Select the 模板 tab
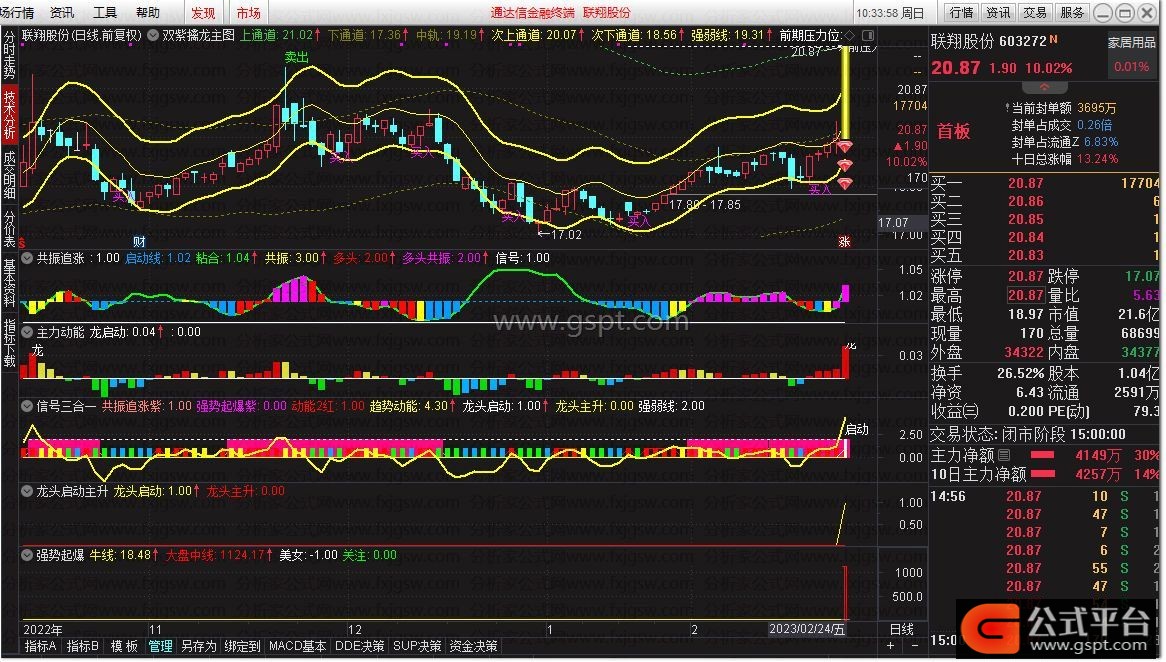Viewport: 1166px width, 662px height. click(124, 646)
